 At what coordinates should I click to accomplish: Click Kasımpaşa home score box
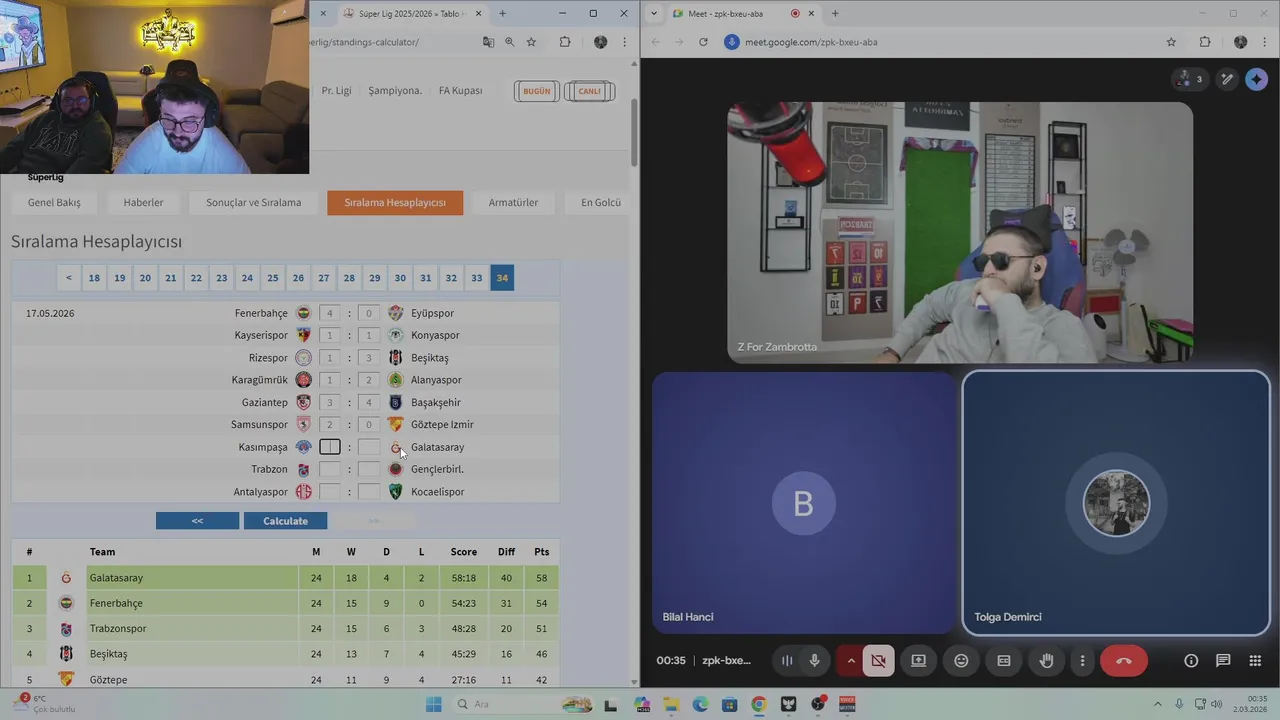pyautogui.click(x=330, y=447)
